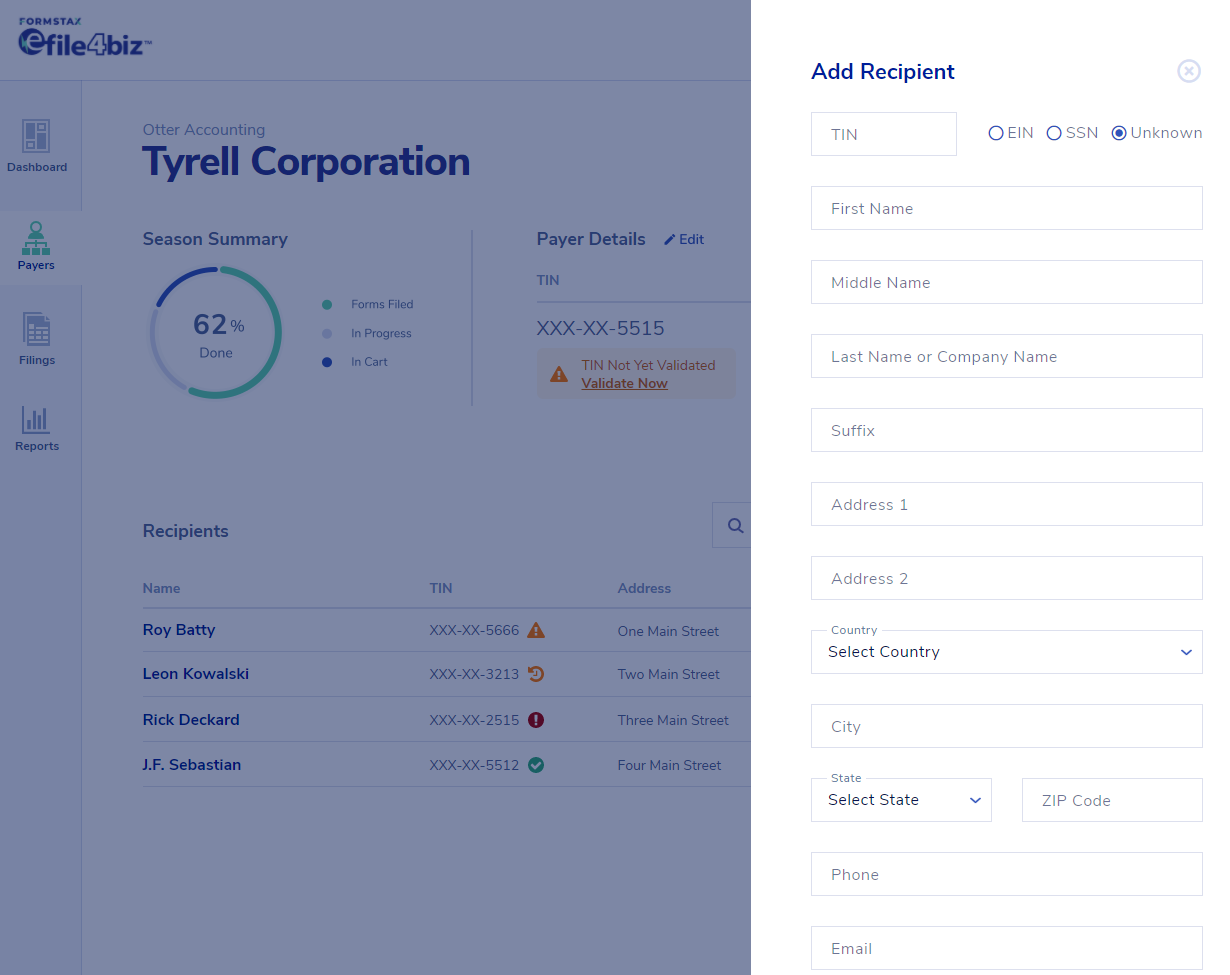Open Leon Kowalski recipient
The height and width of the screenshot is (975, 1230).
(196, 674)
